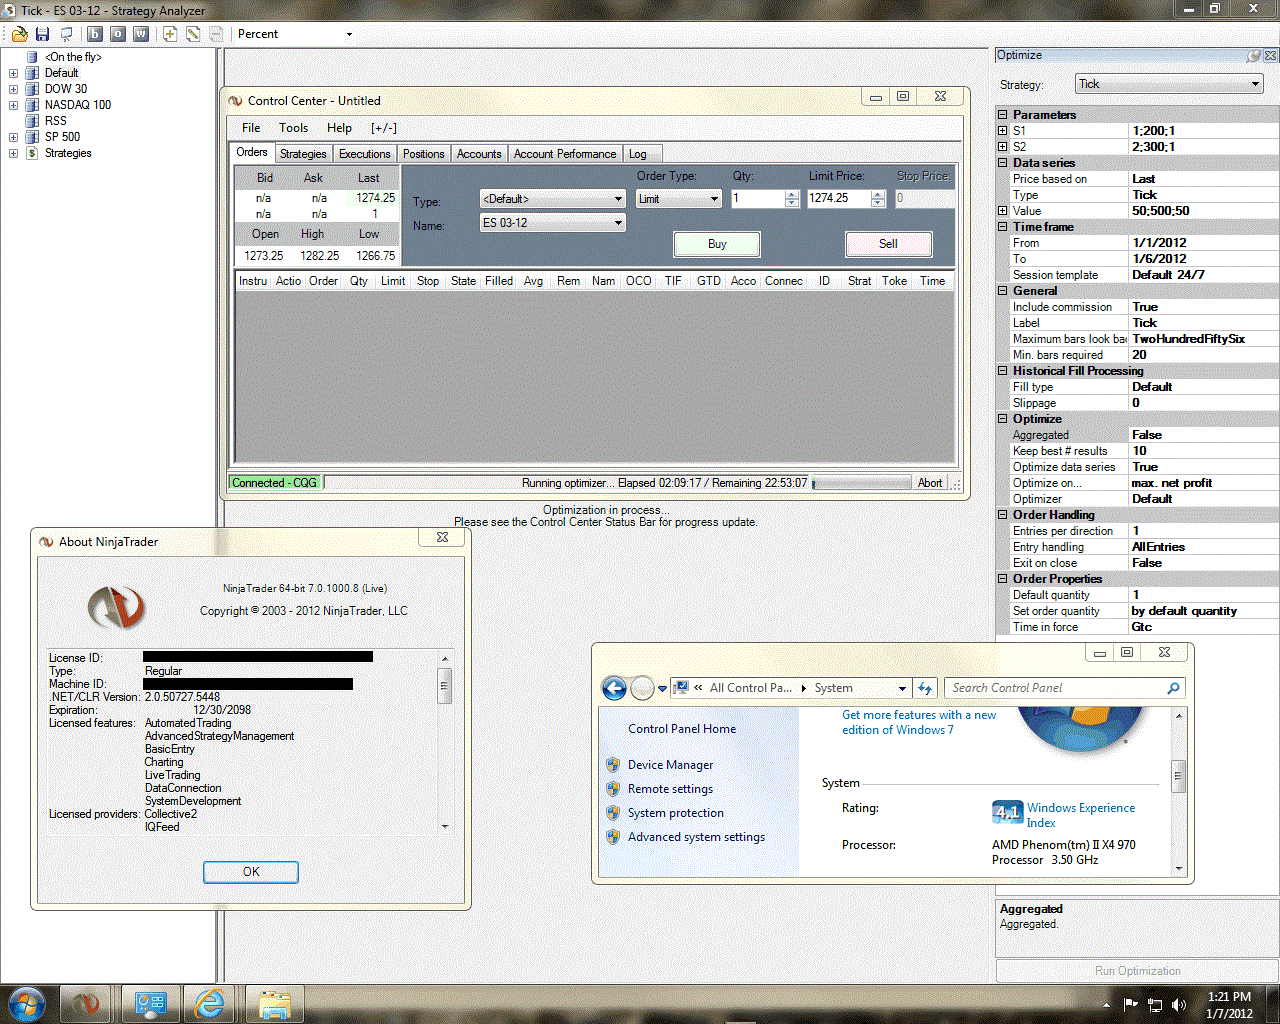Image resolution: width=1280 pixels, height=1024 pixels.
Task: Expand the S2 parameter row
Action: (1003, 147)
